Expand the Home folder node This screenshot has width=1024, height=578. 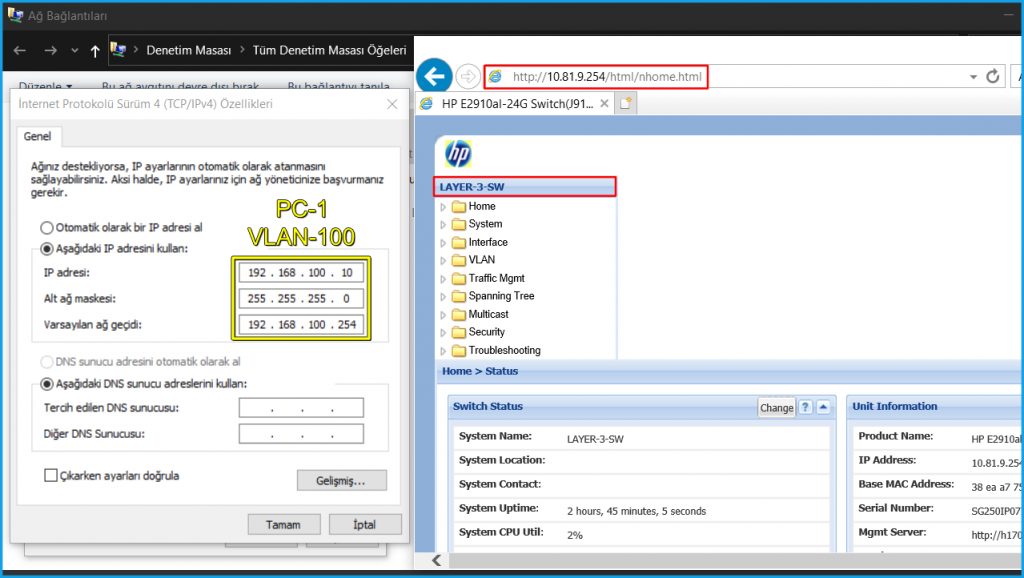tap(443, 207)
